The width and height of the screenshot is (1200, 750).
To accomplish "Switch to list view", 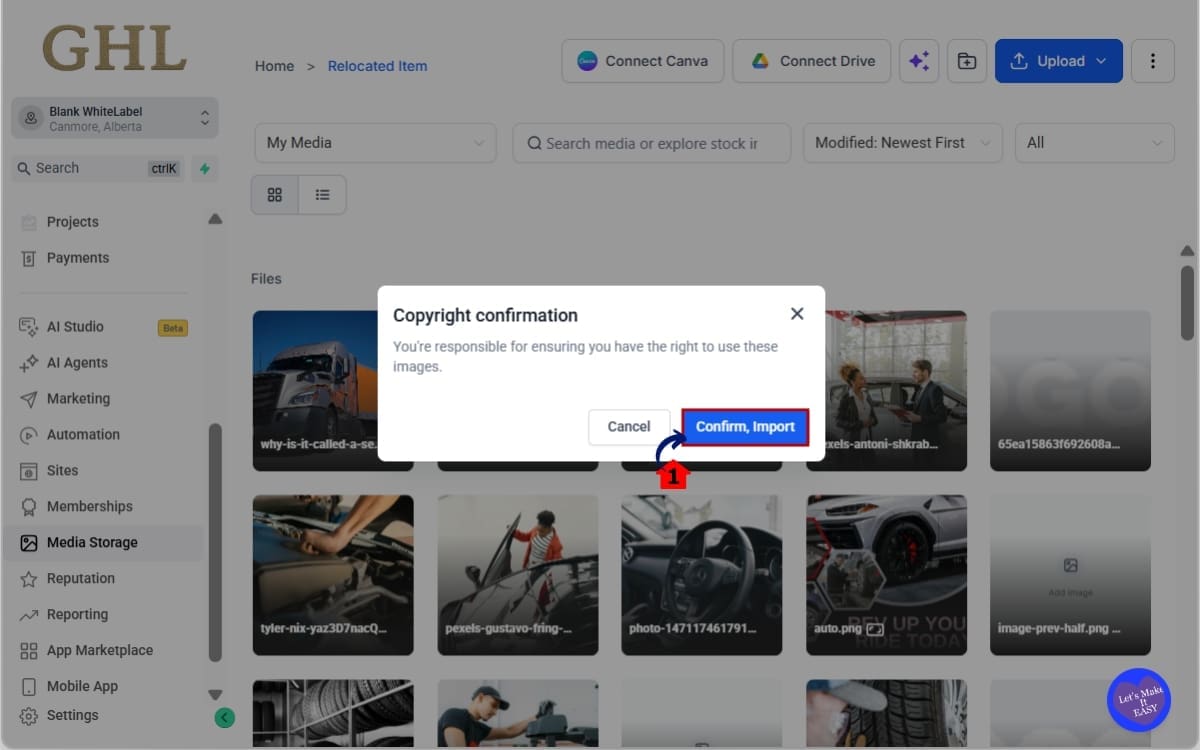I will click(x=322, y=195).
